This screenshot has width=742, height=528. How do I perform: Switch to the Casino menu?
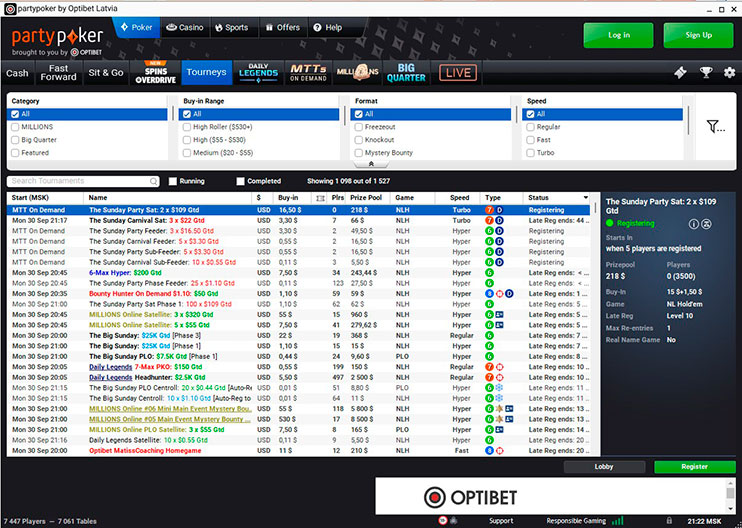point(185,27)
